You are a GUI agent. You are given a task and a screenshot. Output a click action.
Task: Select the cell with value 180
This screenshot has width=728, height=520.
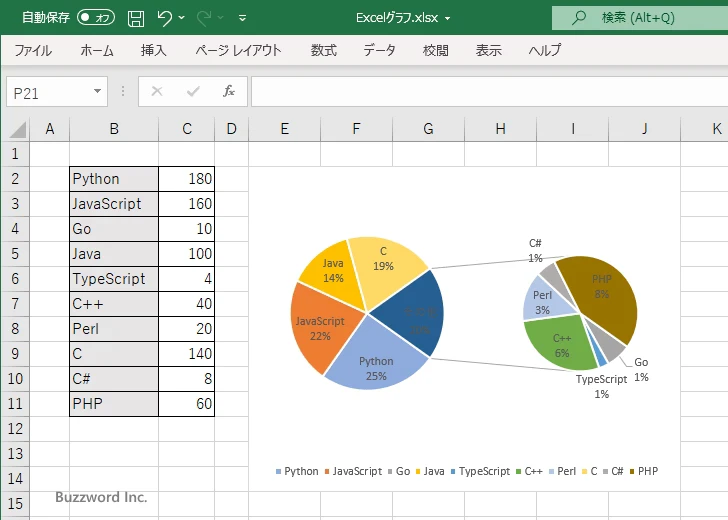click(187, 179)
